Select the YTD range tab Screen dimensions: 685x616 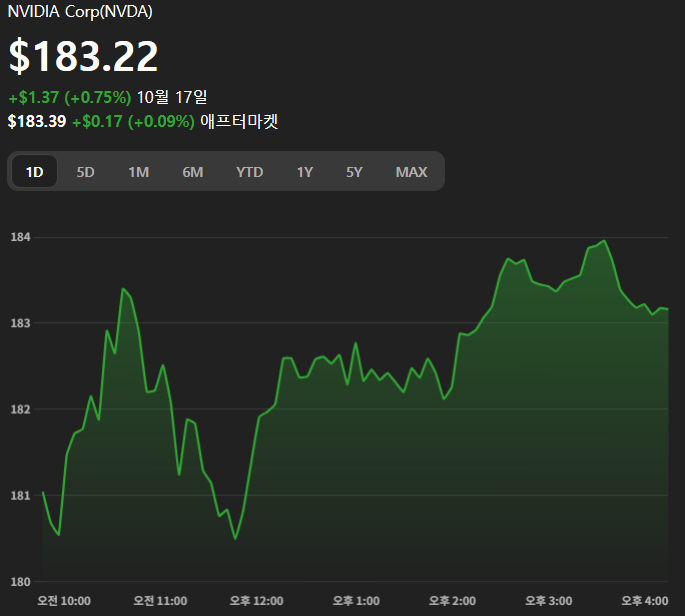249,172
